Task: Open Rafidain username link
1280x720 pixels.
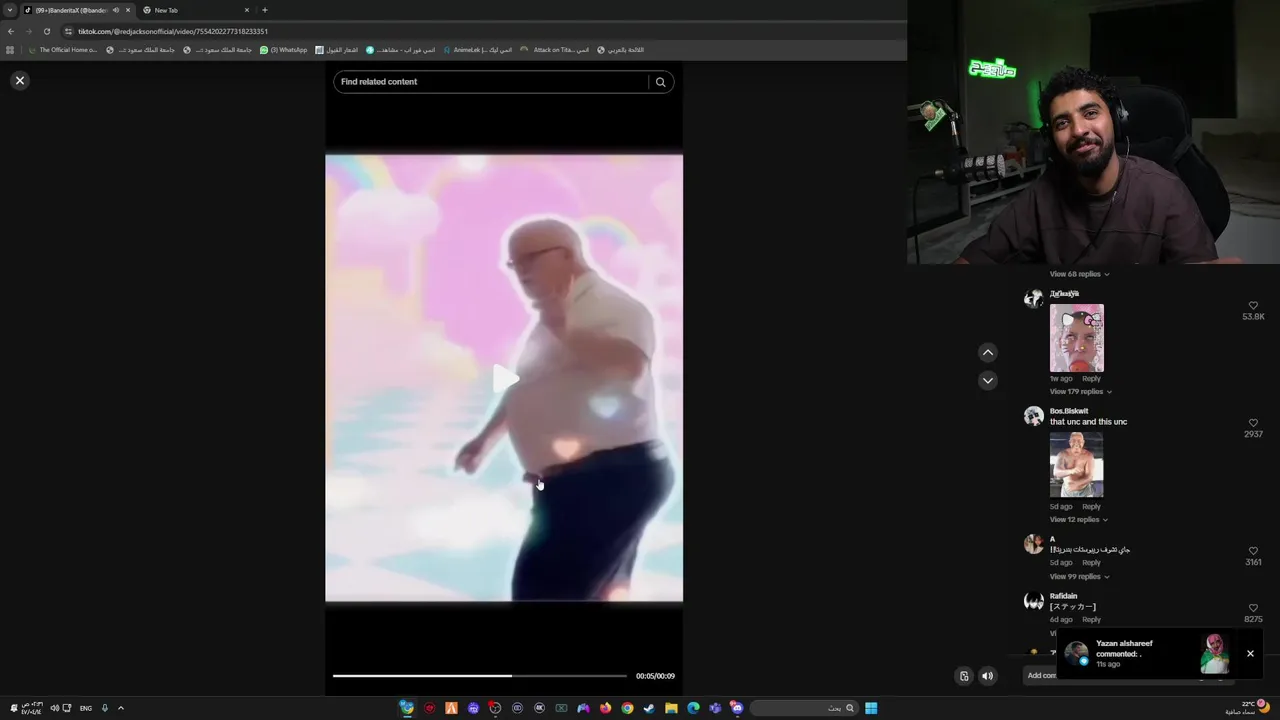Action: 1063,596
